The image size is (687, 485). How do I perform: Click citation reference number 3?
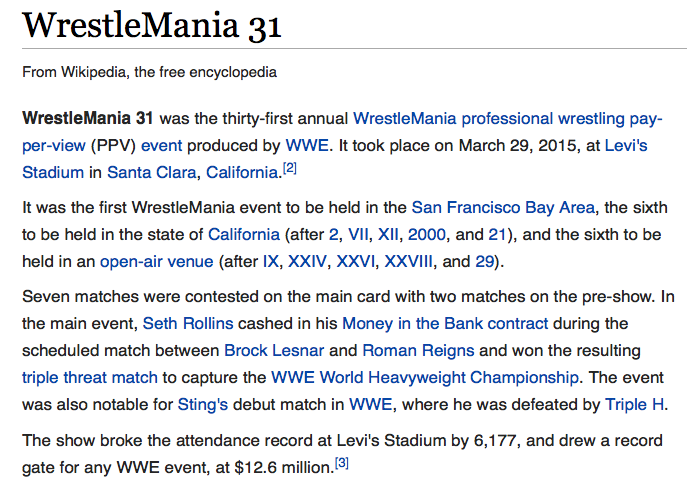[x=341, y=462]
